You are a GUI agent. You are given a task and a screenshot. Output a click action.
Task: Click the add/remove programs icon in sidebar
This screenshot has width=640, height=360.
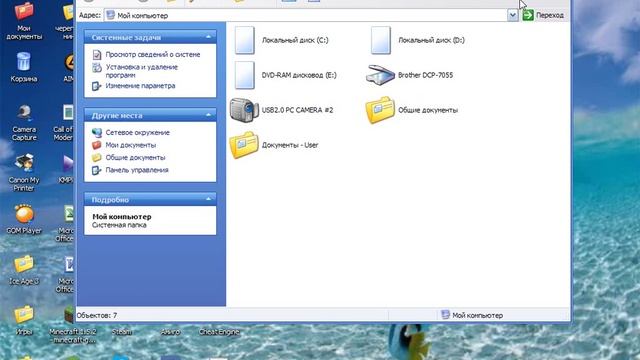coord(97,68)
